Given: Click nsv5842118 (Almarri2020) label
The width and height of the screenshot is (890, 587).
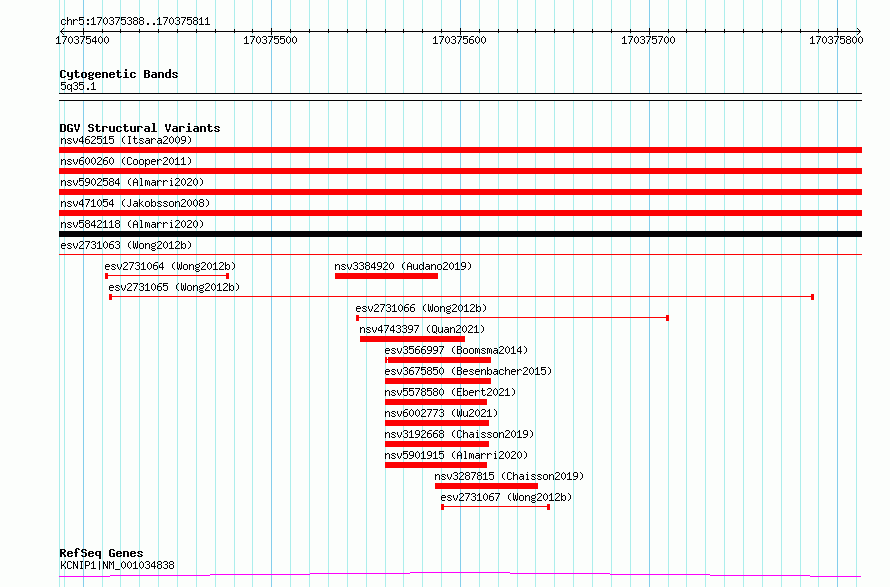Looking at the screenshot, I should 132,224.
